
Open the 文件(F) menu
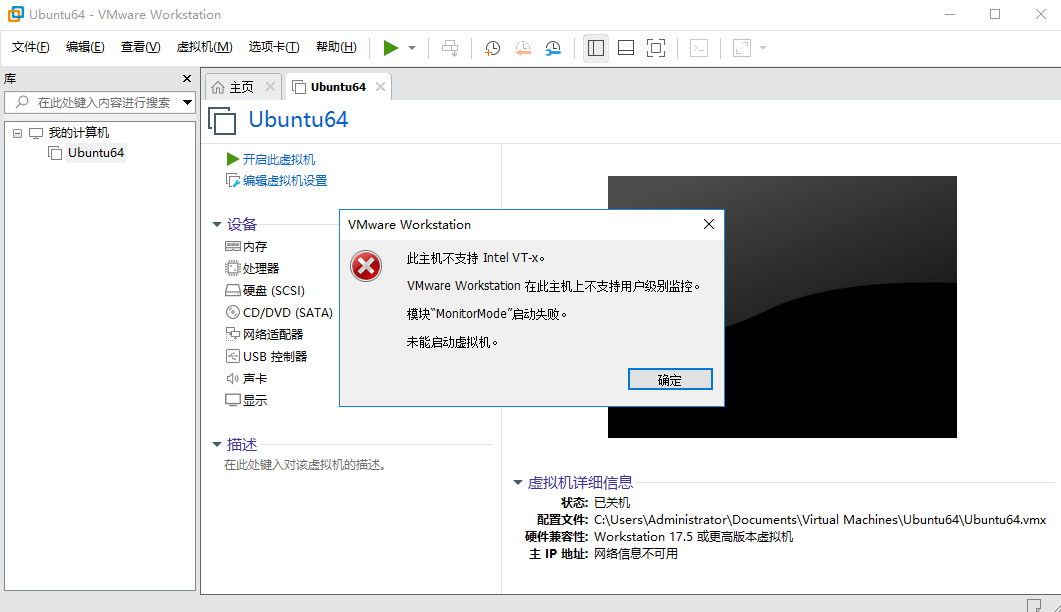(30, 47)
